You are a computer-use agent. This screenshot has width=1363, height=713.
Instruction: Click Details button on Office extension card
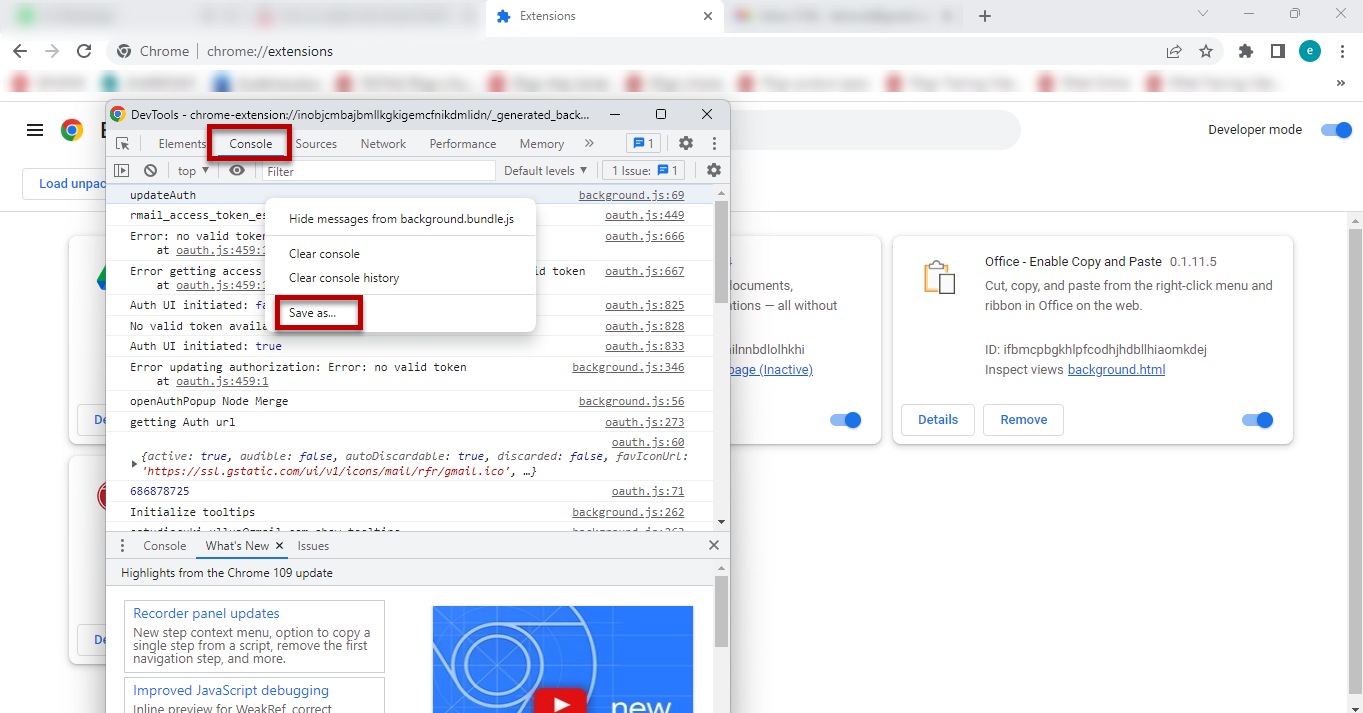click(938, 420)
